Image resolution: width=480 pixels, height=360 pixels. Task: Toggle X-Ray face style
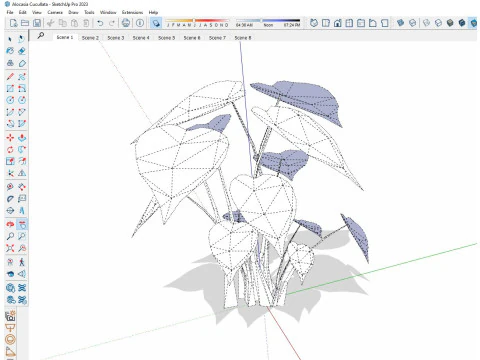point(400,23)
